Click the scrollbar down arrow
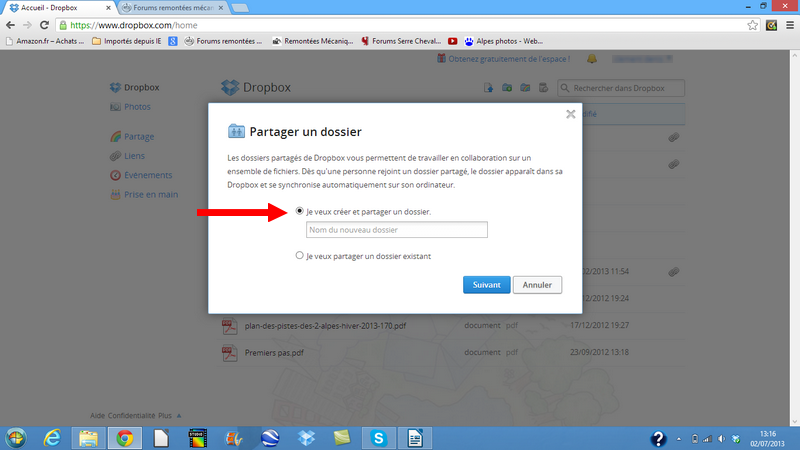Image resolution: width=800 pixels, height=450 pixels. click(795, 422)
